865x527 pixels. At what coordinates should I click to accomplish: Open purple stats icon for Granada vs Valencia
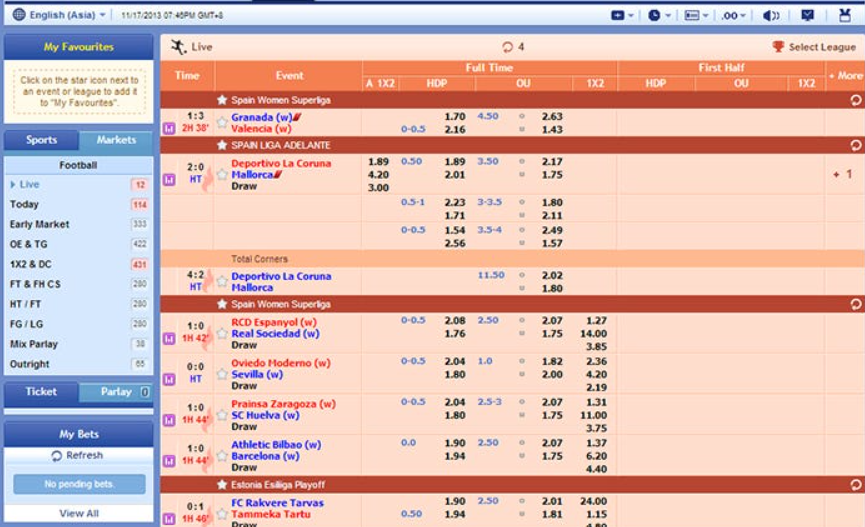tap(169, 129)
